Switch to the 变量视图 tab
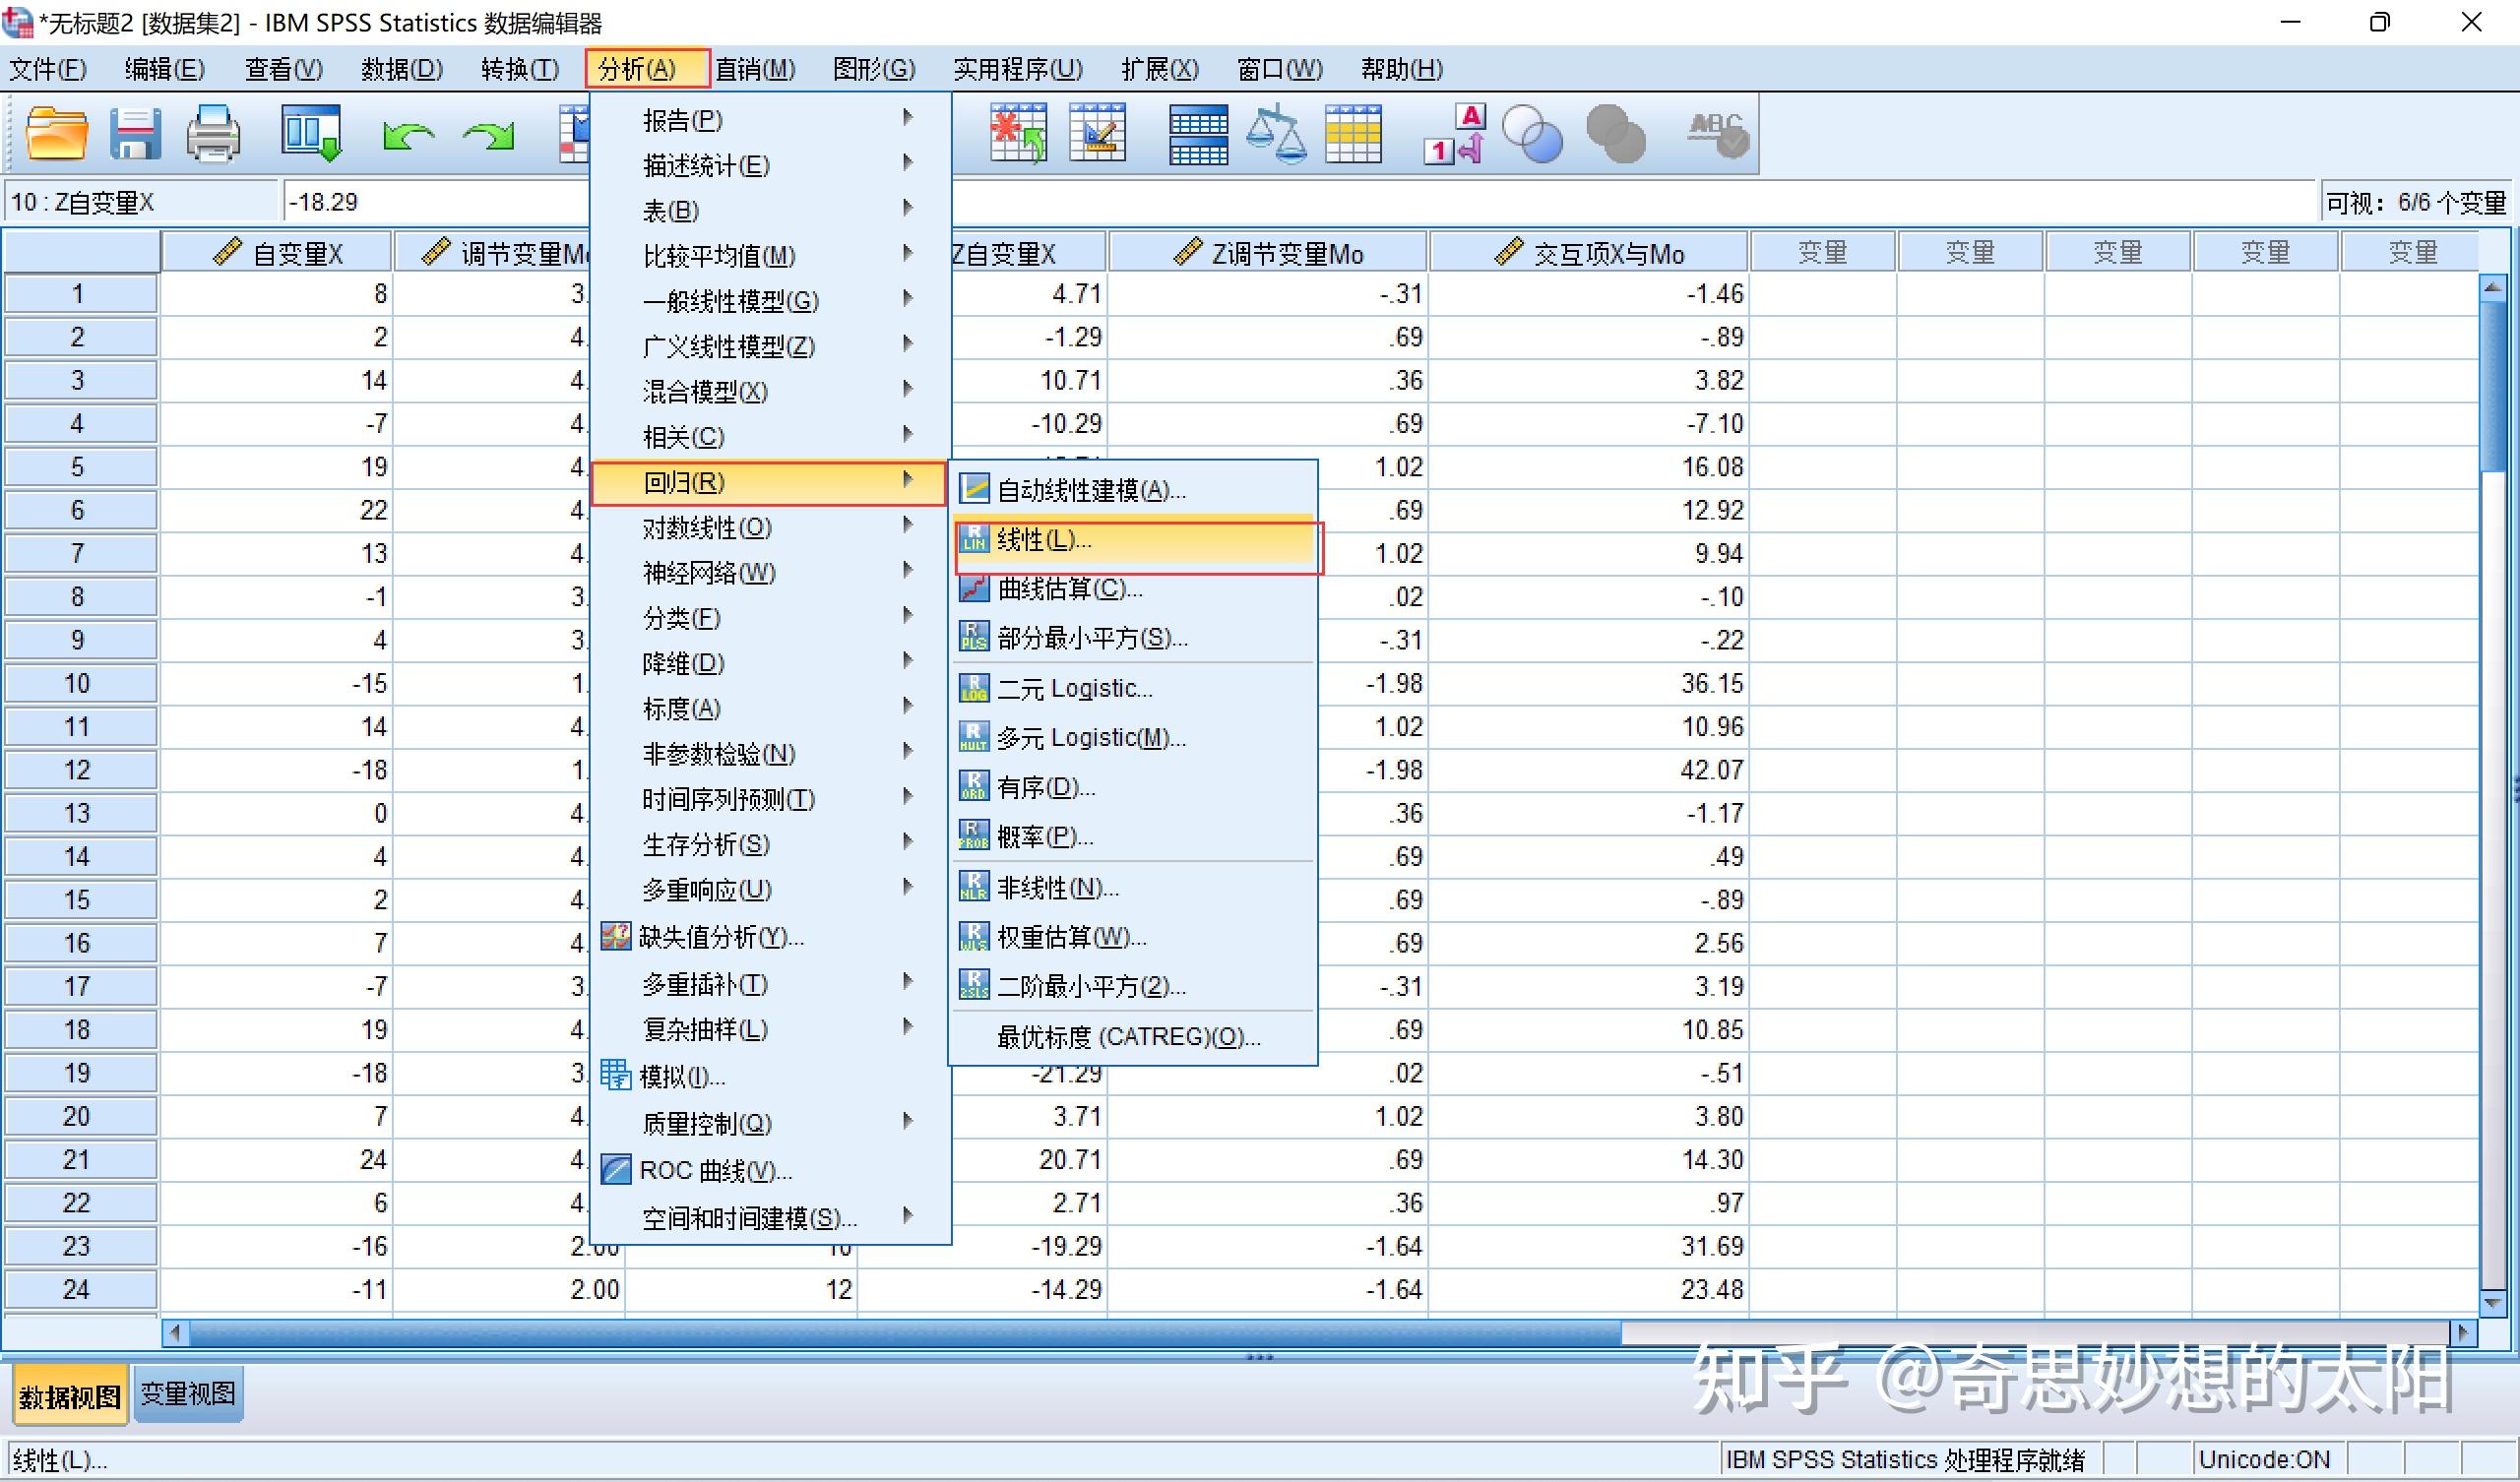Screen dimensions: 2520x1482 [188, 1393]
